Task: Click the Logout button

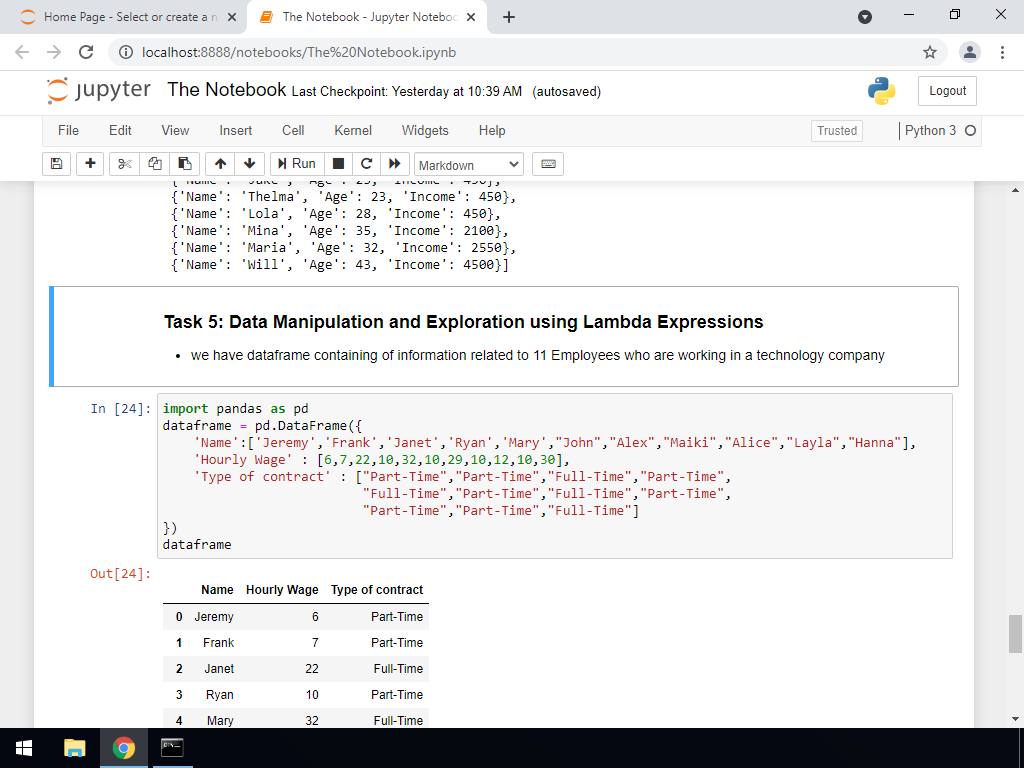Action: (947, 91)
